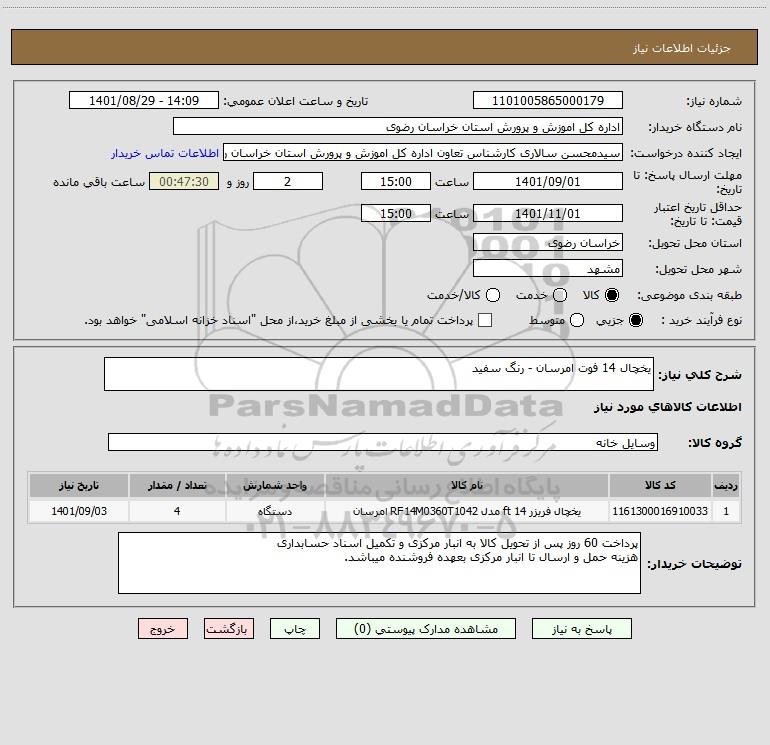Image resolution: width=770 pixels, height=745 pixels.
Task: Click the request creator field سیدمحسن سالاری
Action: point(423,153)
